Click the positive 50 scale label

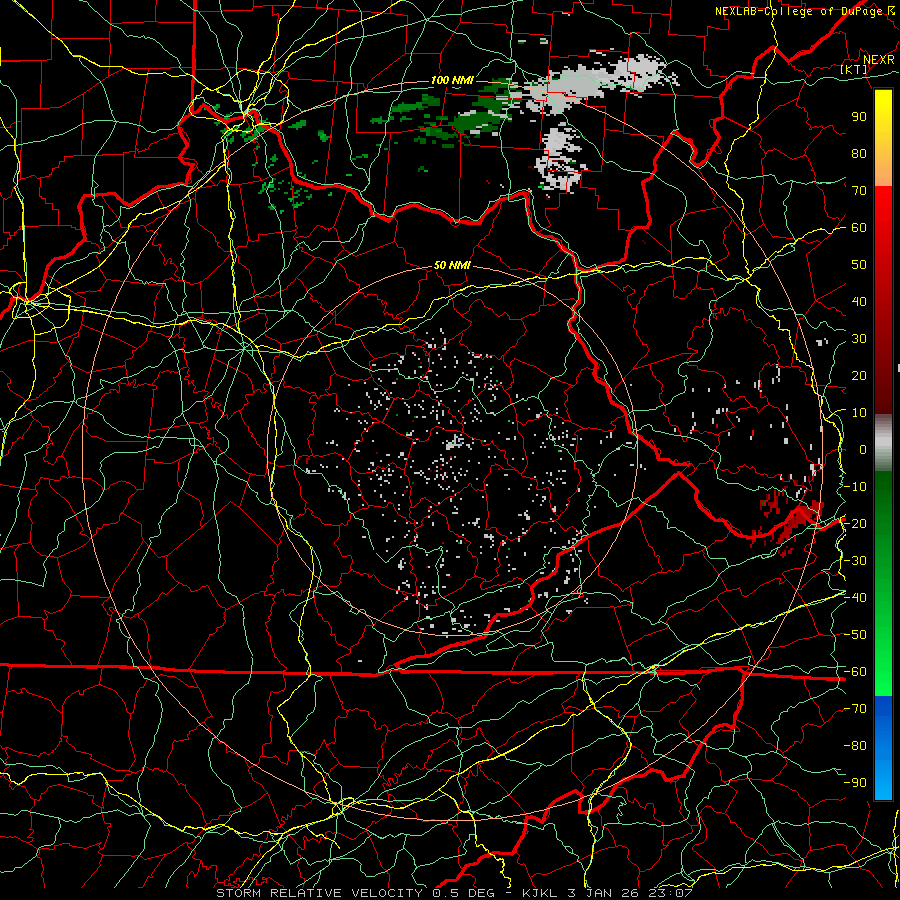tap(859, 265)
